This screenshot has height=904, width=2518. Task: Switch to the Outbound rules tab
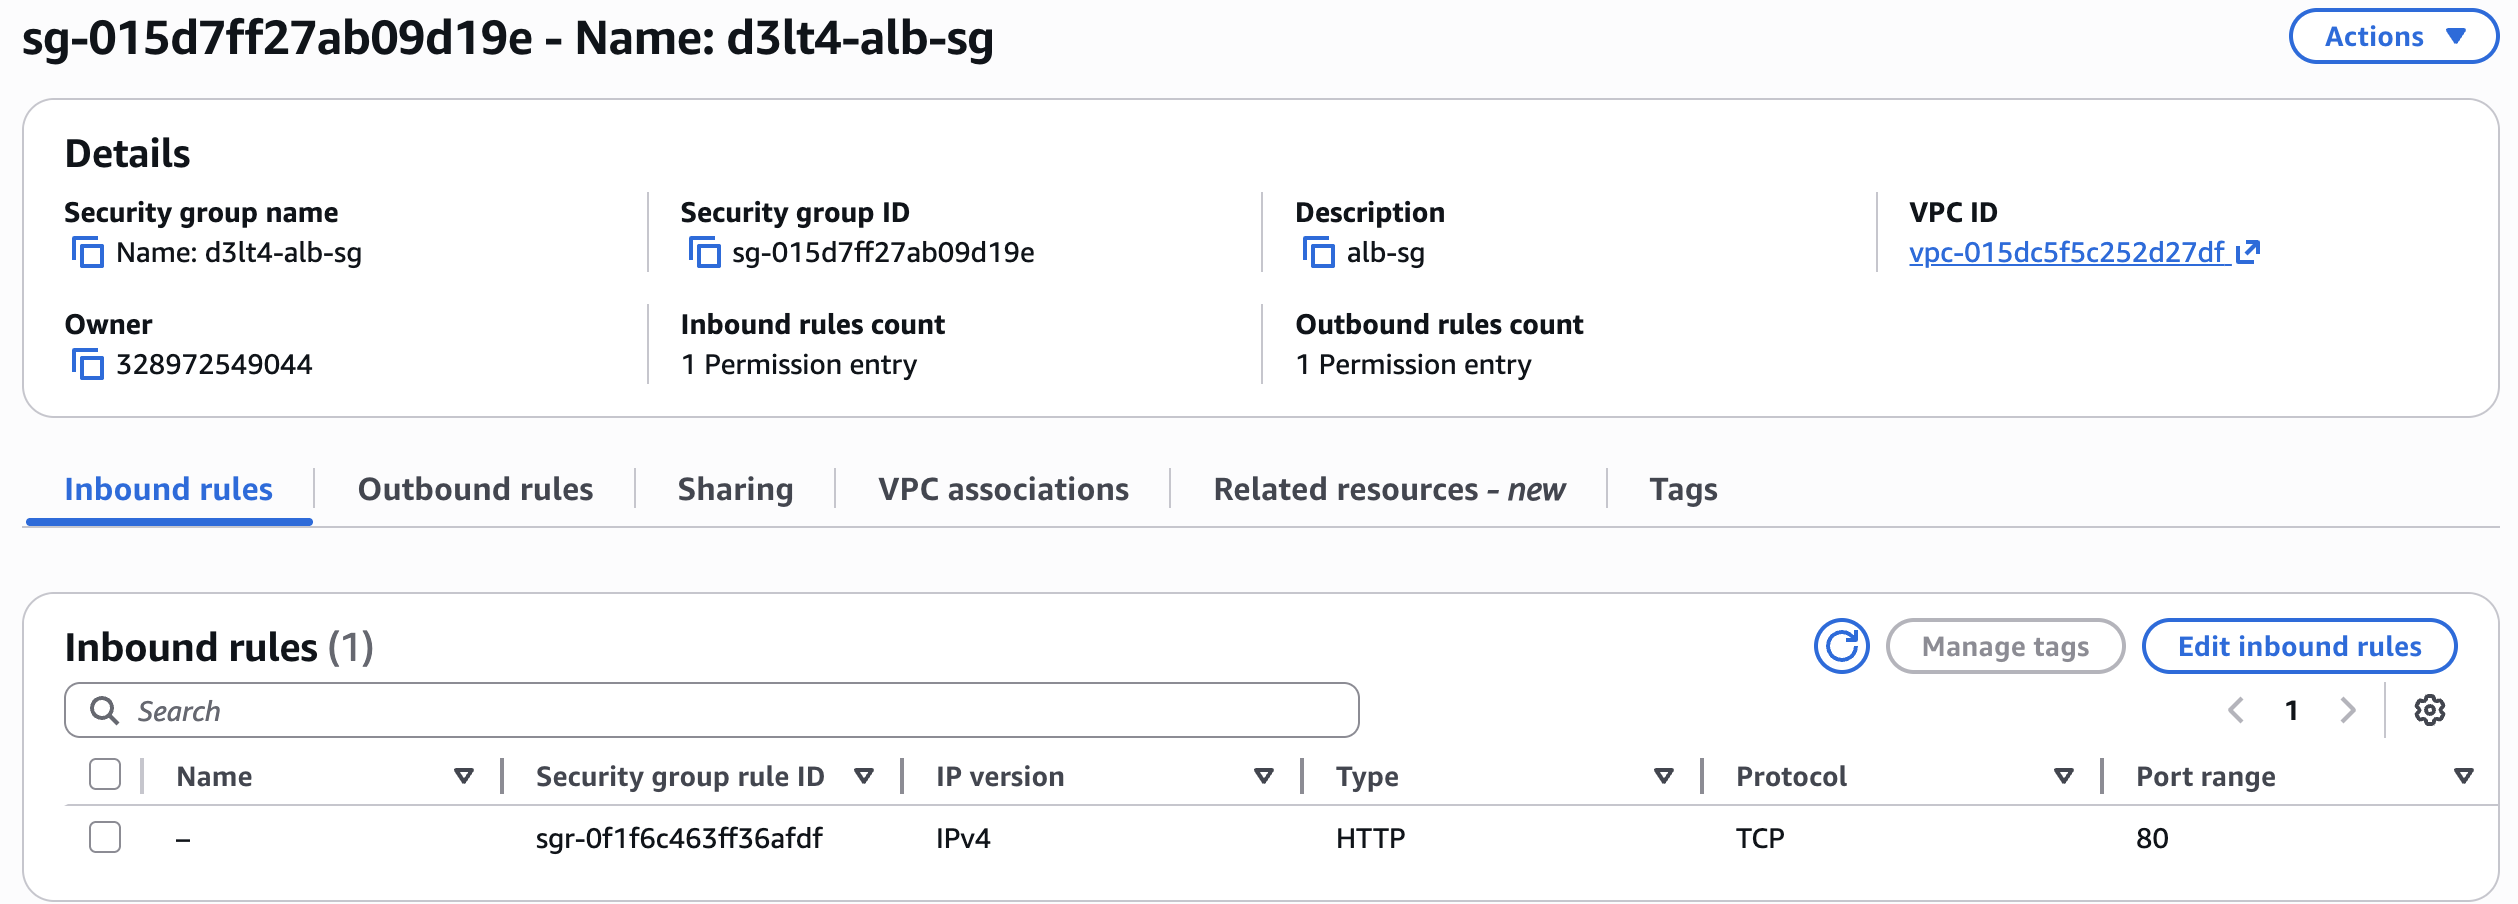pos(475,490)
